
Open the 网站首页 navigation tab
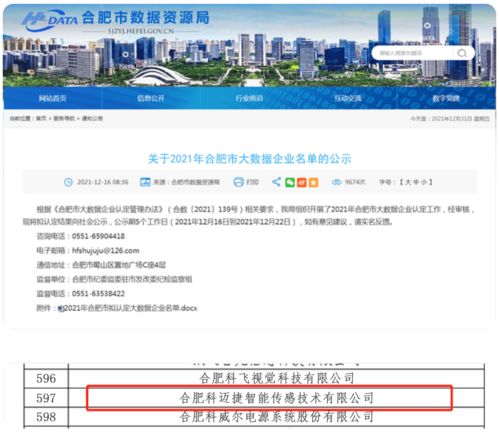(52, 98)
